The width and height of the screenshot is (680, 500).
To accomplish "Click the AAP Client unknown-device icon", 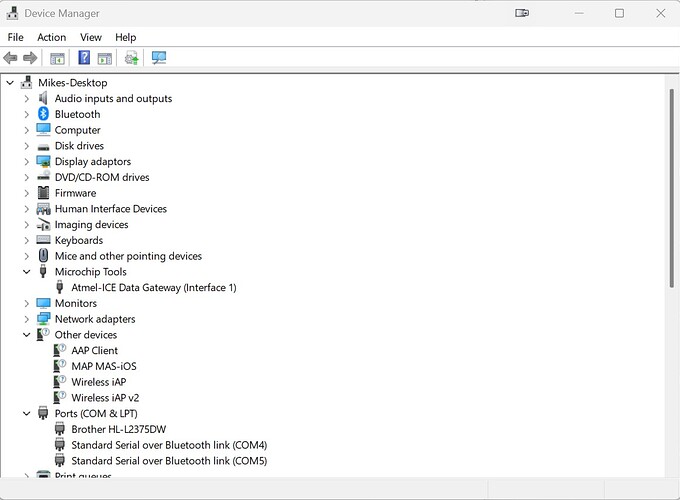I will point(59,350).
